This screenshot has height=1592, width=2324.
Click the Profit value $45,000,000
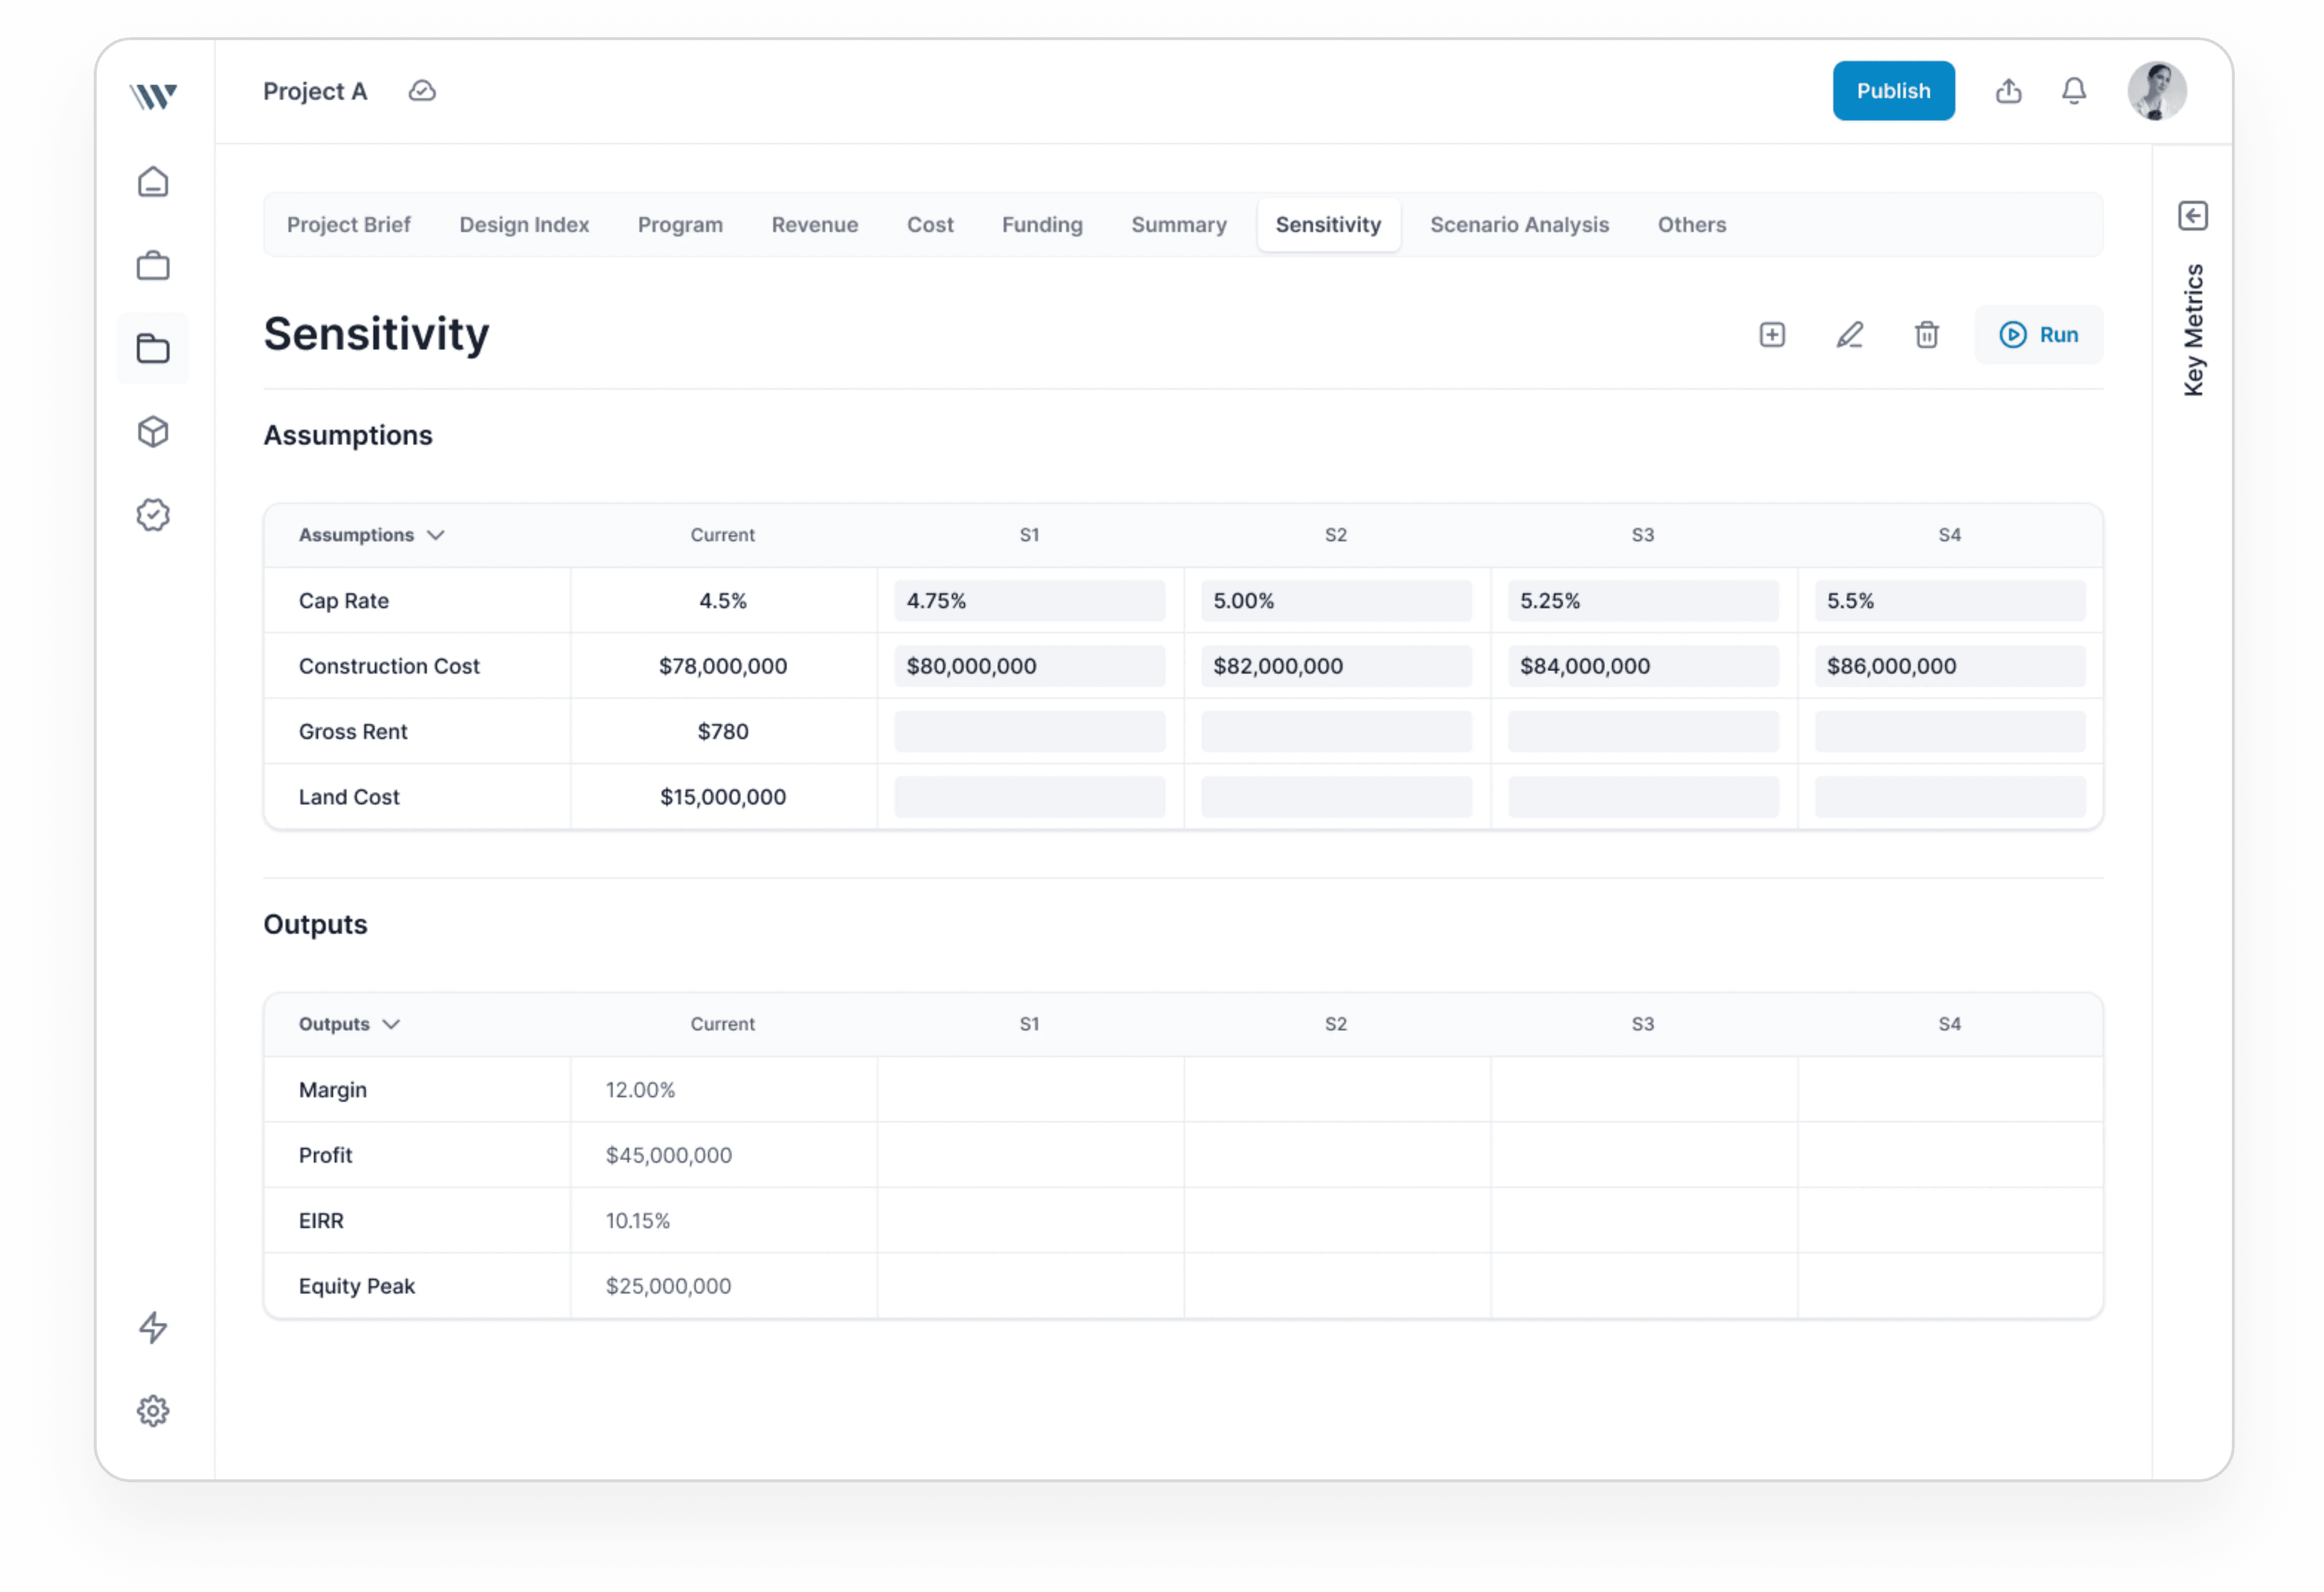tap(669, 1155)
